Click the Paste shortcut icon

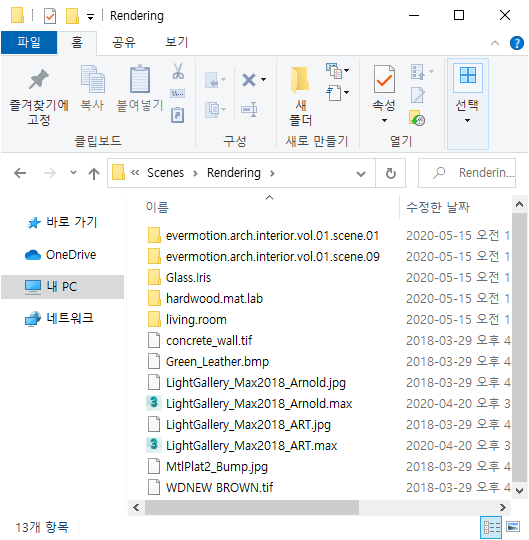click(178, 115)
